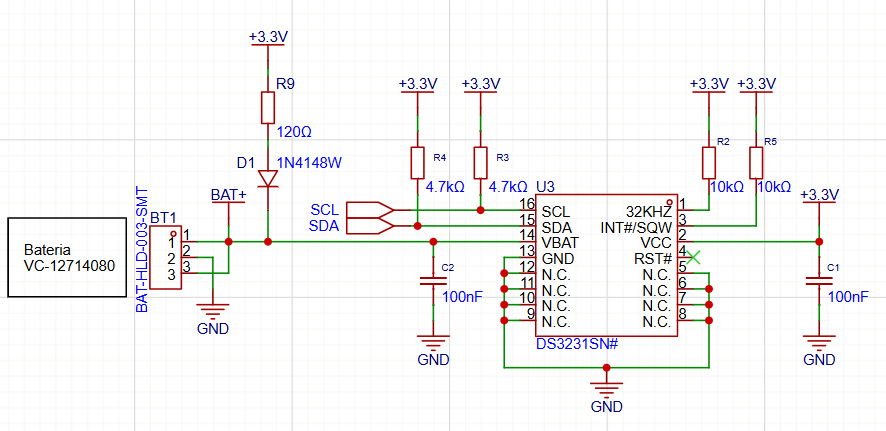Screen dimensions: 886x431
Task: Click the RST# pin name on U3
Action: pyautogui.click(x=654, y=259)
